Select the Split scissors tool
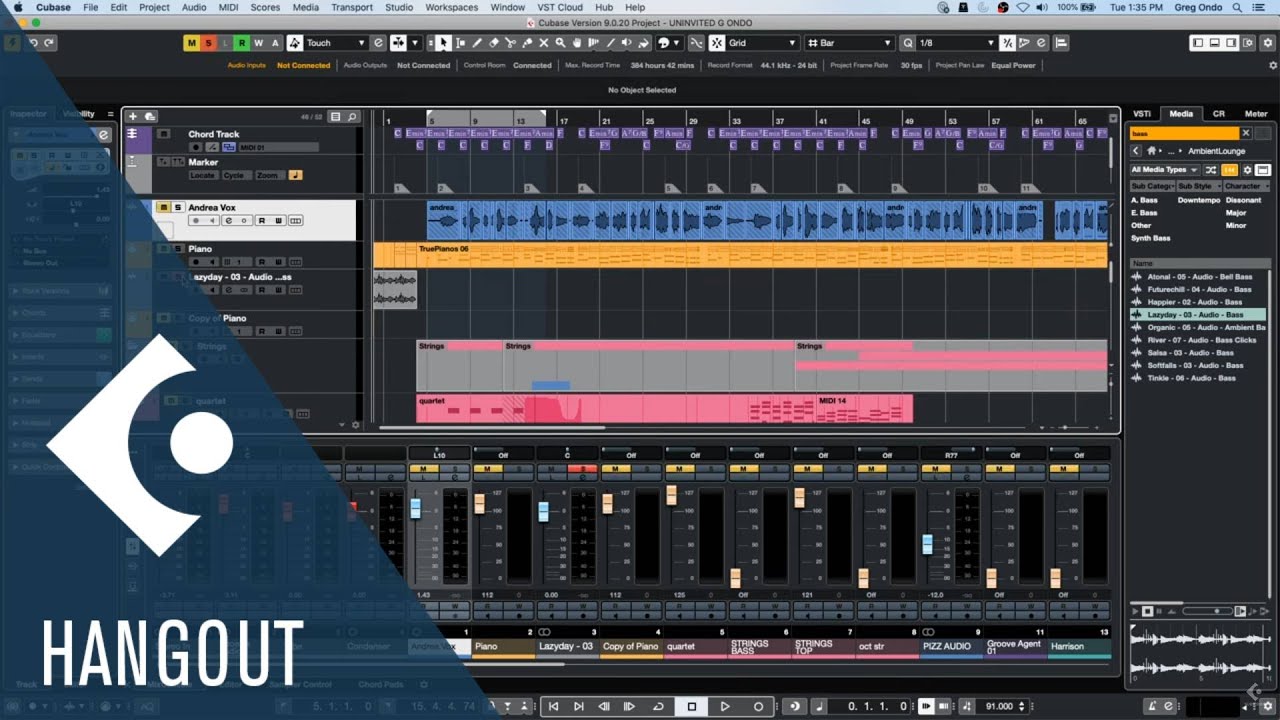1280x720 pixels. point(510,43)
